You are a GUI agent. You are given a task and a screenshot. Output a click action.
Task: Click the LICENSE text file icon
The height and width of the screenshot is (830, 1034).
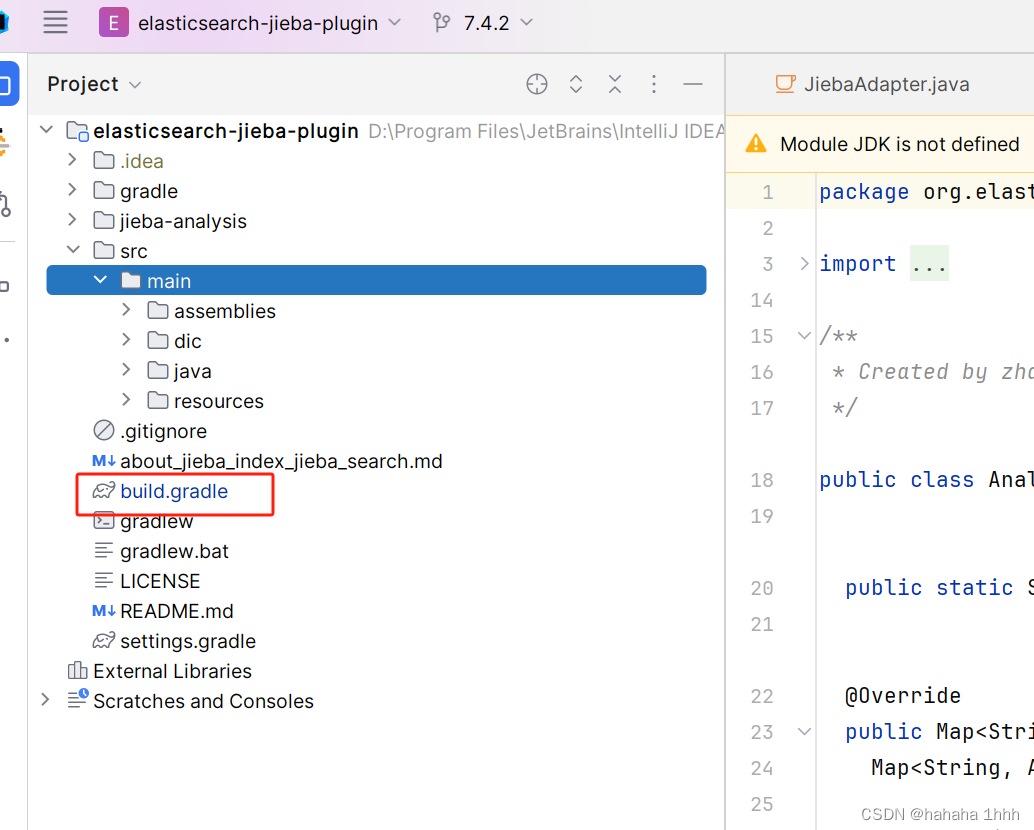click(x=104, y=581)
